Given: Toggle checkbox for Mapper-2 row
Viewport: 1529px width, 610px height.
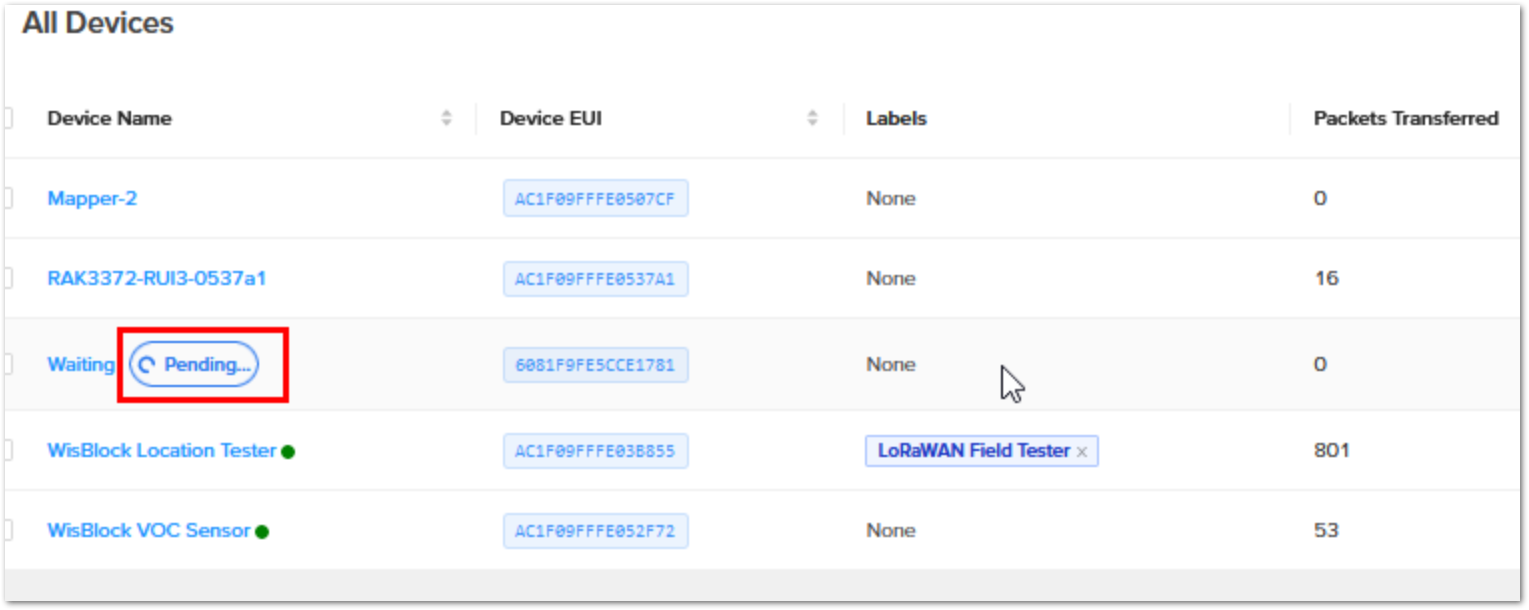Looking at the screenshot, I should coord(6,198).
